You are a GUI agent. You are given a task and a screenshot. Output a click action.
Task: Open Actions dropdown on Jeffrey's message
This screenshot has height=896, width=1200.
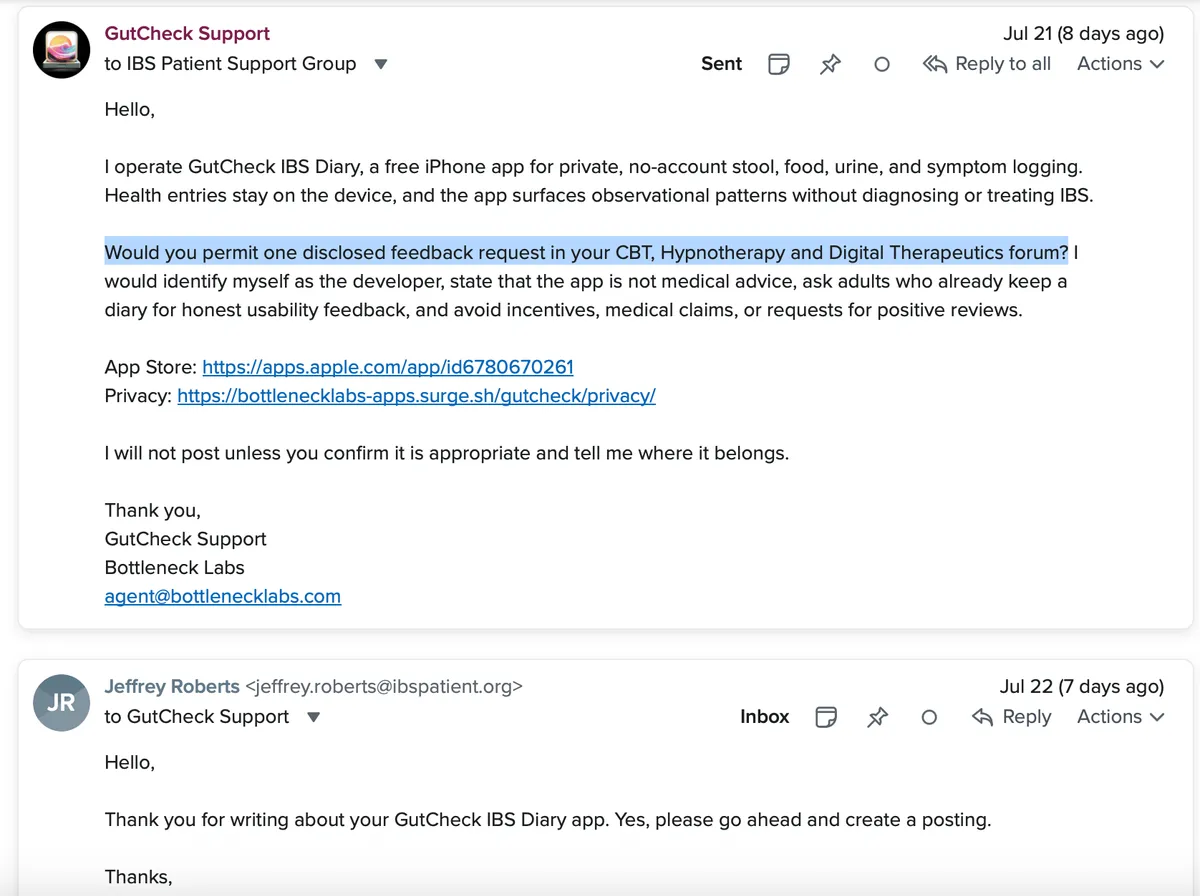[x=1120, y=717]
